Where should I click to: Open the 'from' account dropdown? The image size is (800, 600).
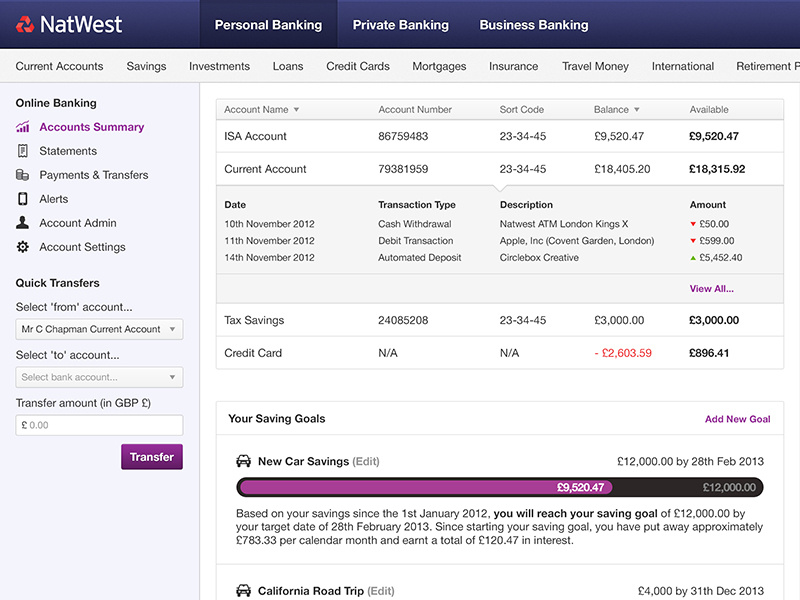click(99, 329)
